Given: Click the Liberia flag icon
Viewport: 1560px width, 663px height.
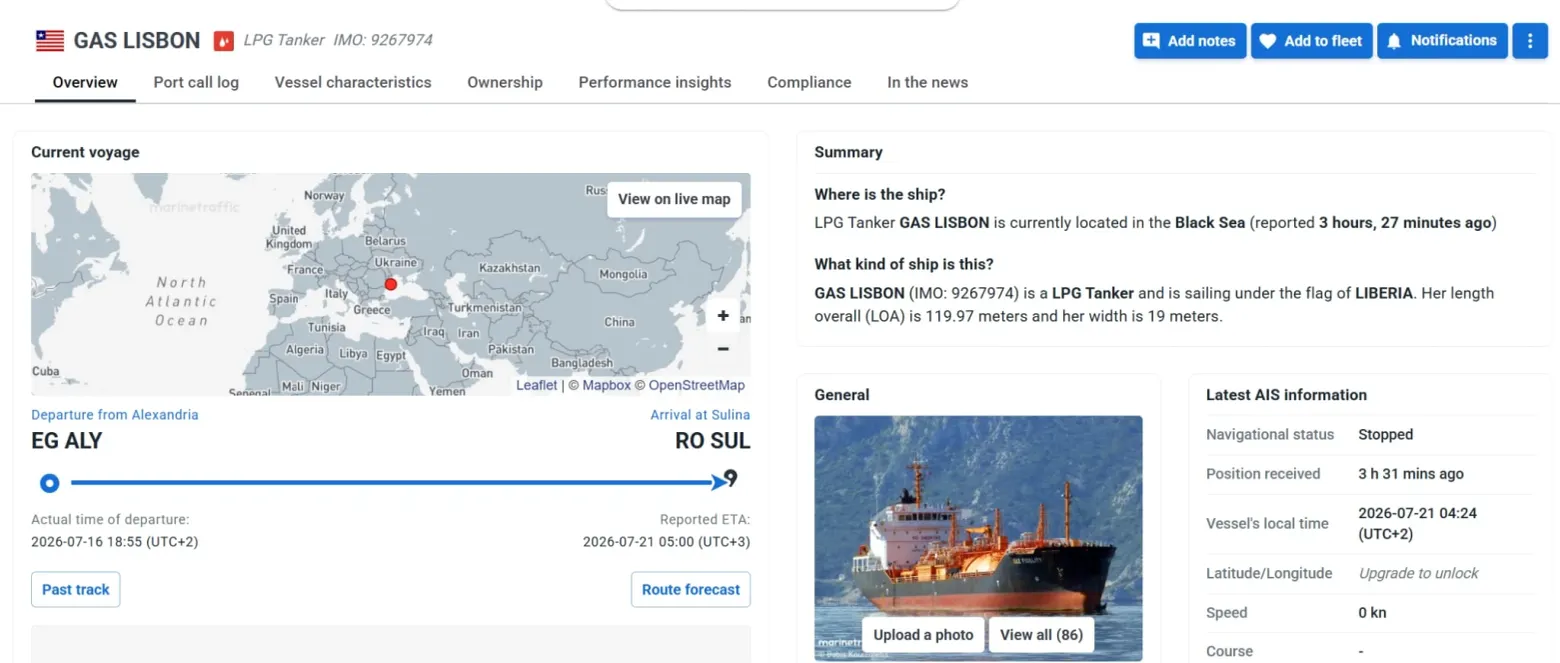Looking at the screenshot, I should click(49, 41).
